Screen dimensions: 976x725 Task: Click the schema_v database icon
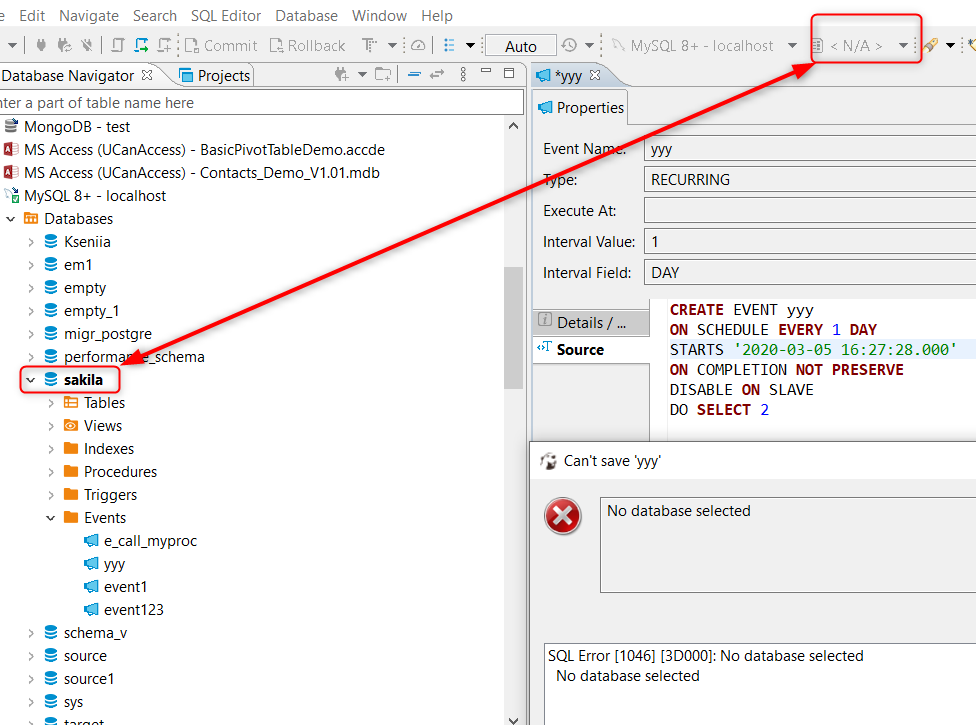(51, 633)
